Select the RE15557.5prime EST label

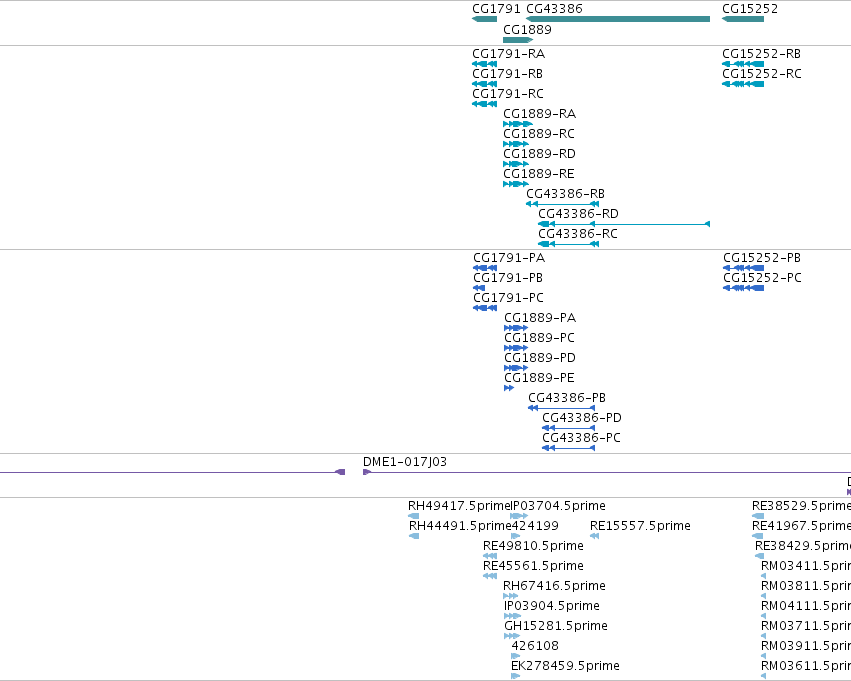(640, 526)
